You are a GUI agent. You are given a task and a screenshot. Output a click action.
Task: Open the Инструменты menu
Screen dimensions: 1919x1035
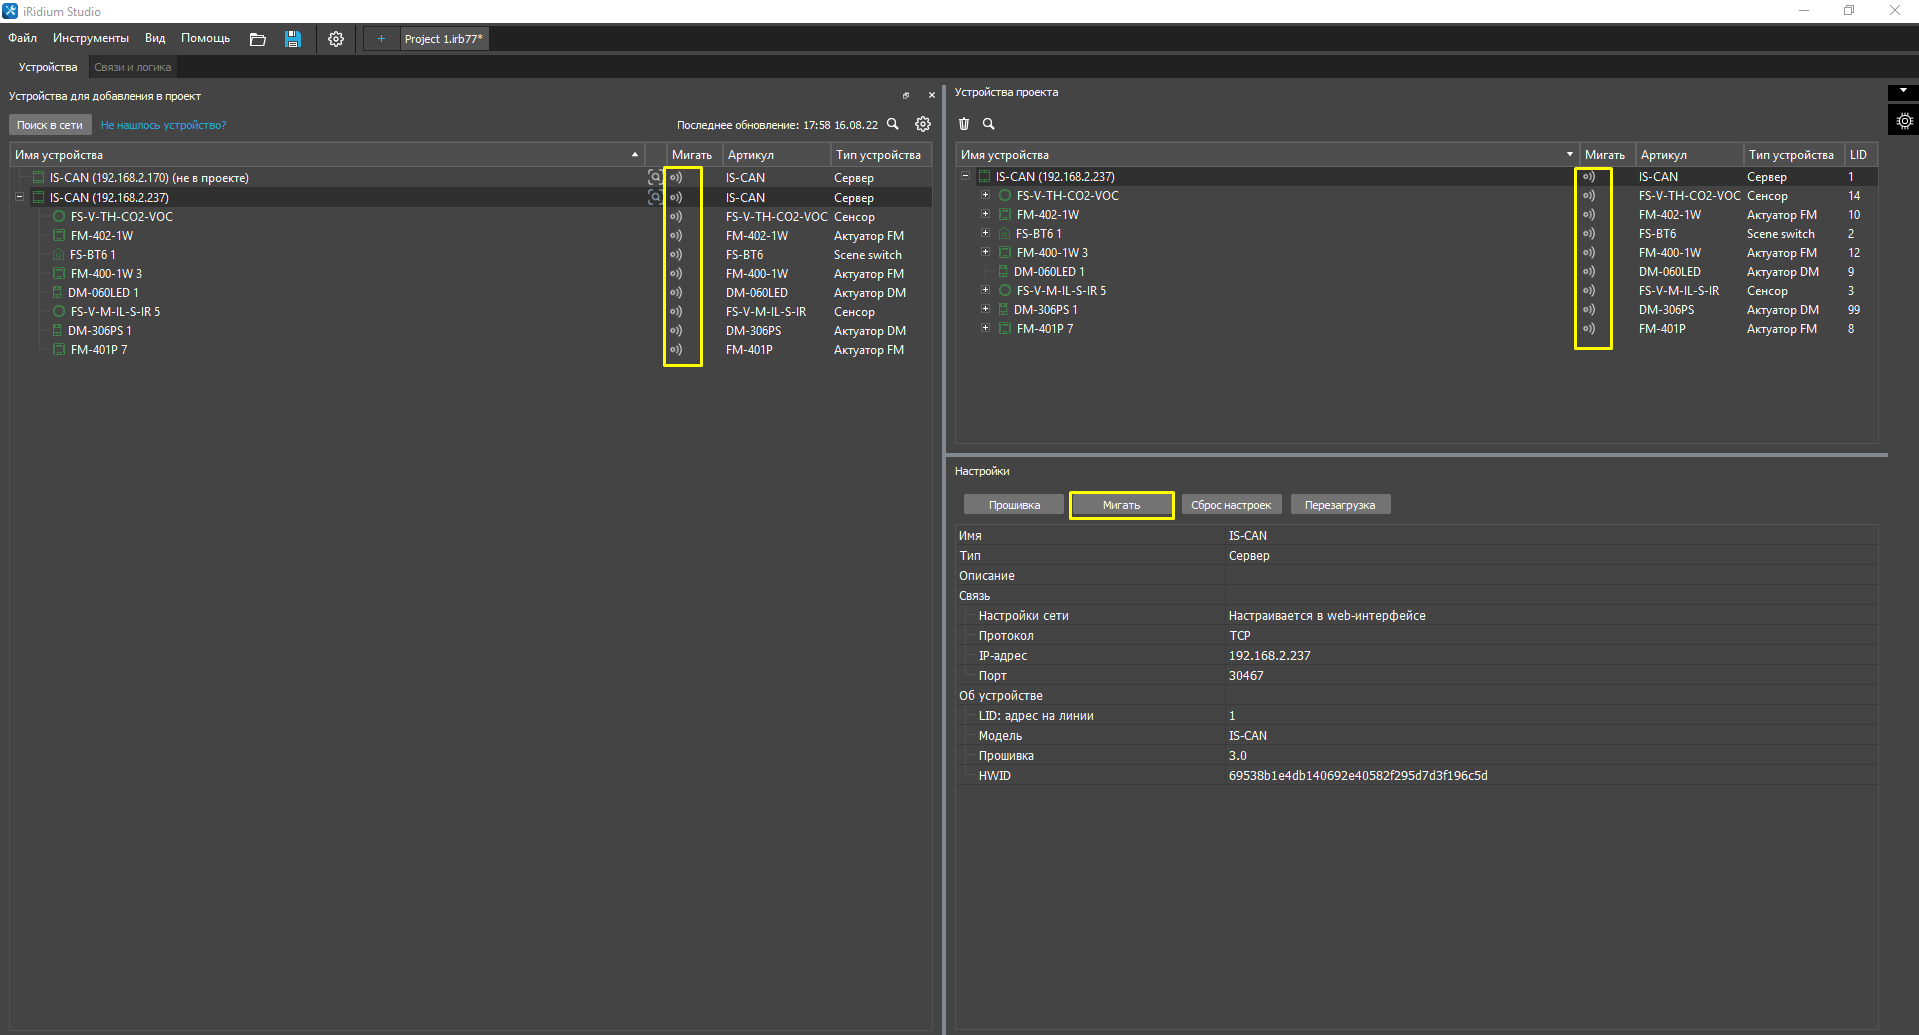(x=91, y=38)
